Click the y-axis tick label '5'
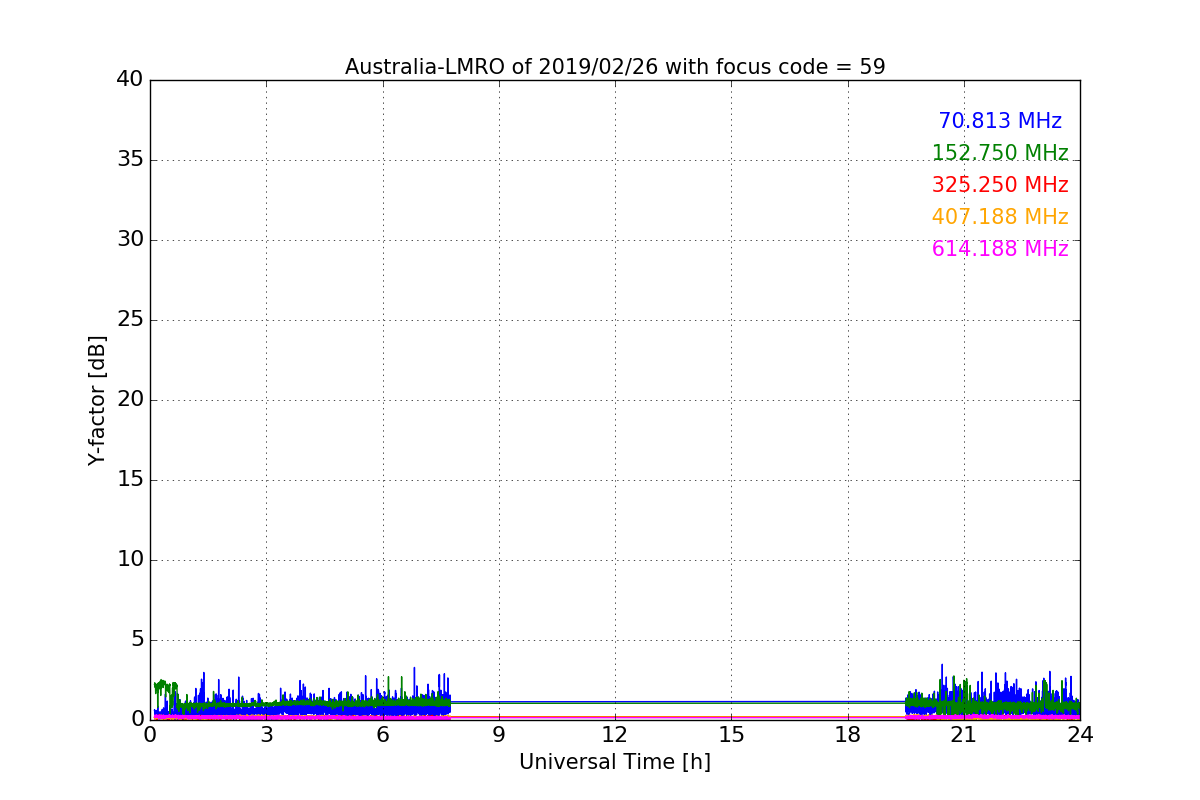The image size is (1200, 800). (x=137, y=639)
